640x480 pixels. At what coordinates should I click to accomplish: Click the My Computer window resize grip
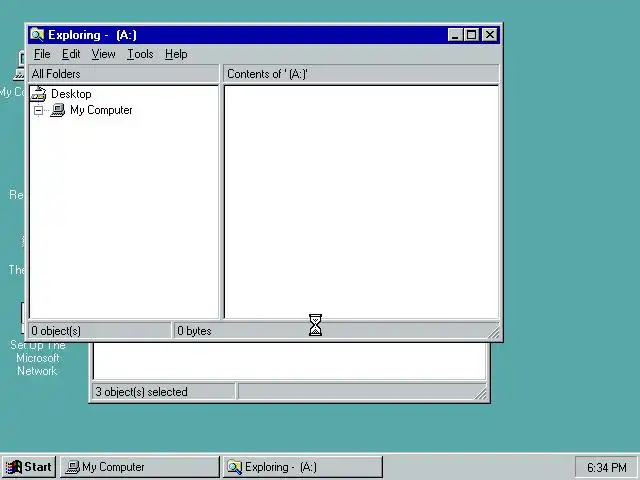click(x=481, y=393)
